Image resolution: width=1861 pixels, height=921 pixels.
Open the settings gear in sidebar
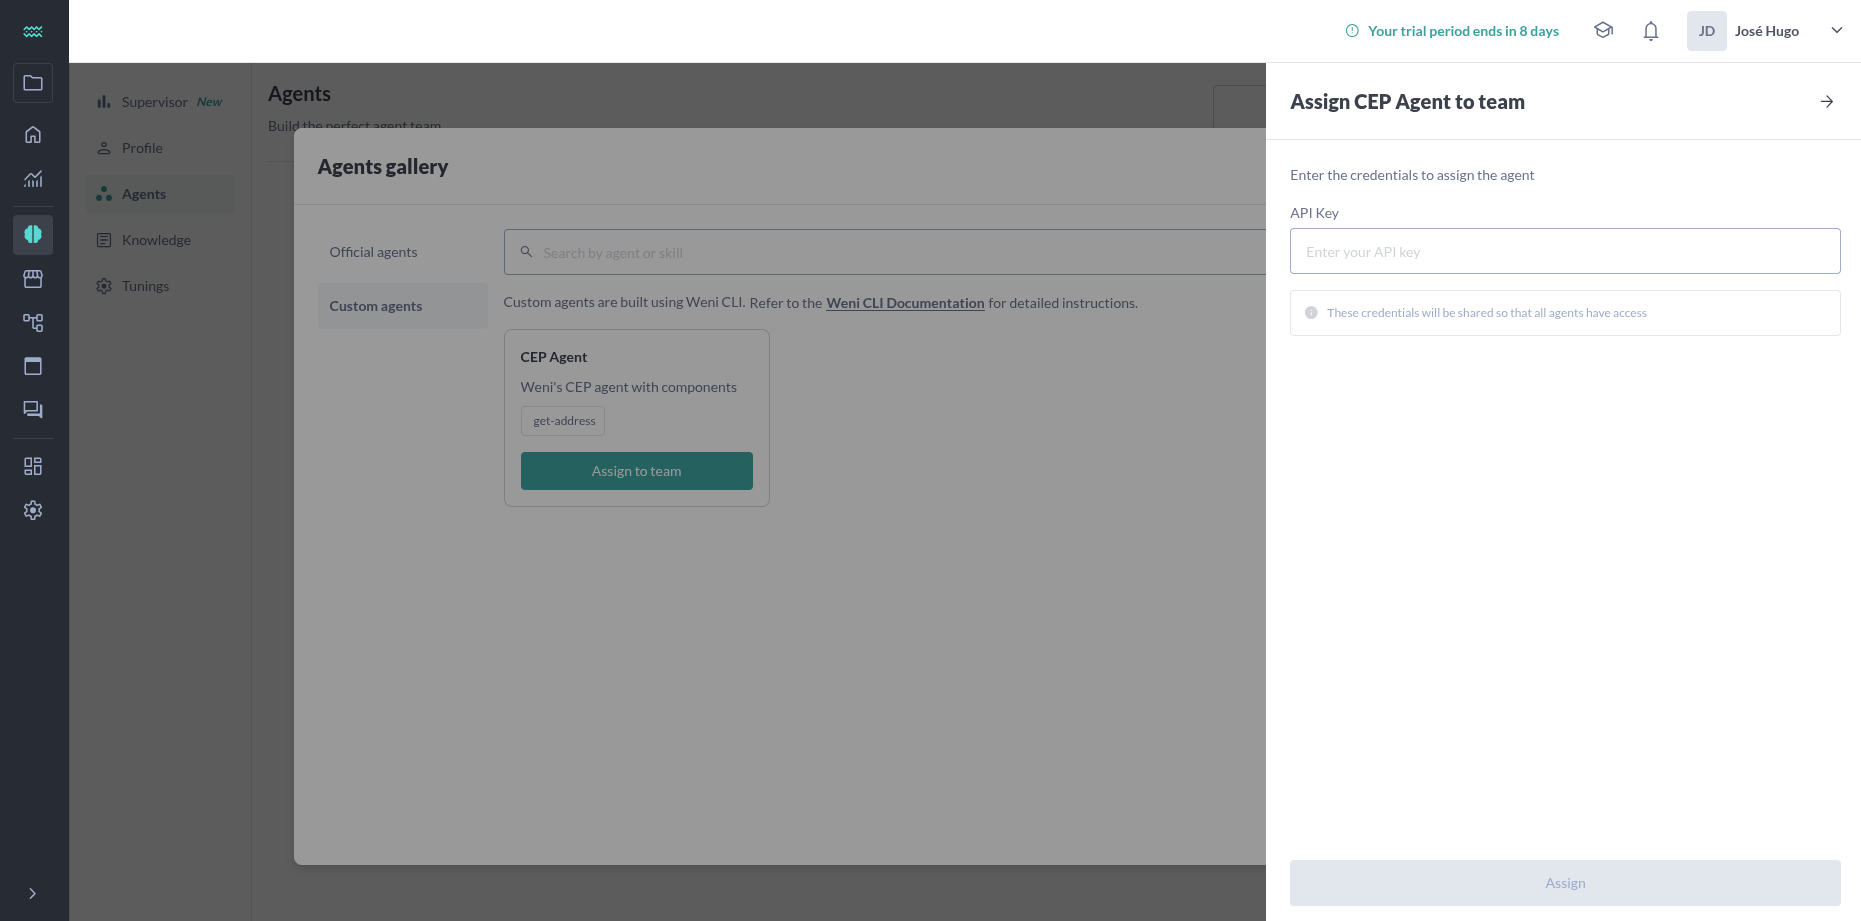[x=33, y=510]
